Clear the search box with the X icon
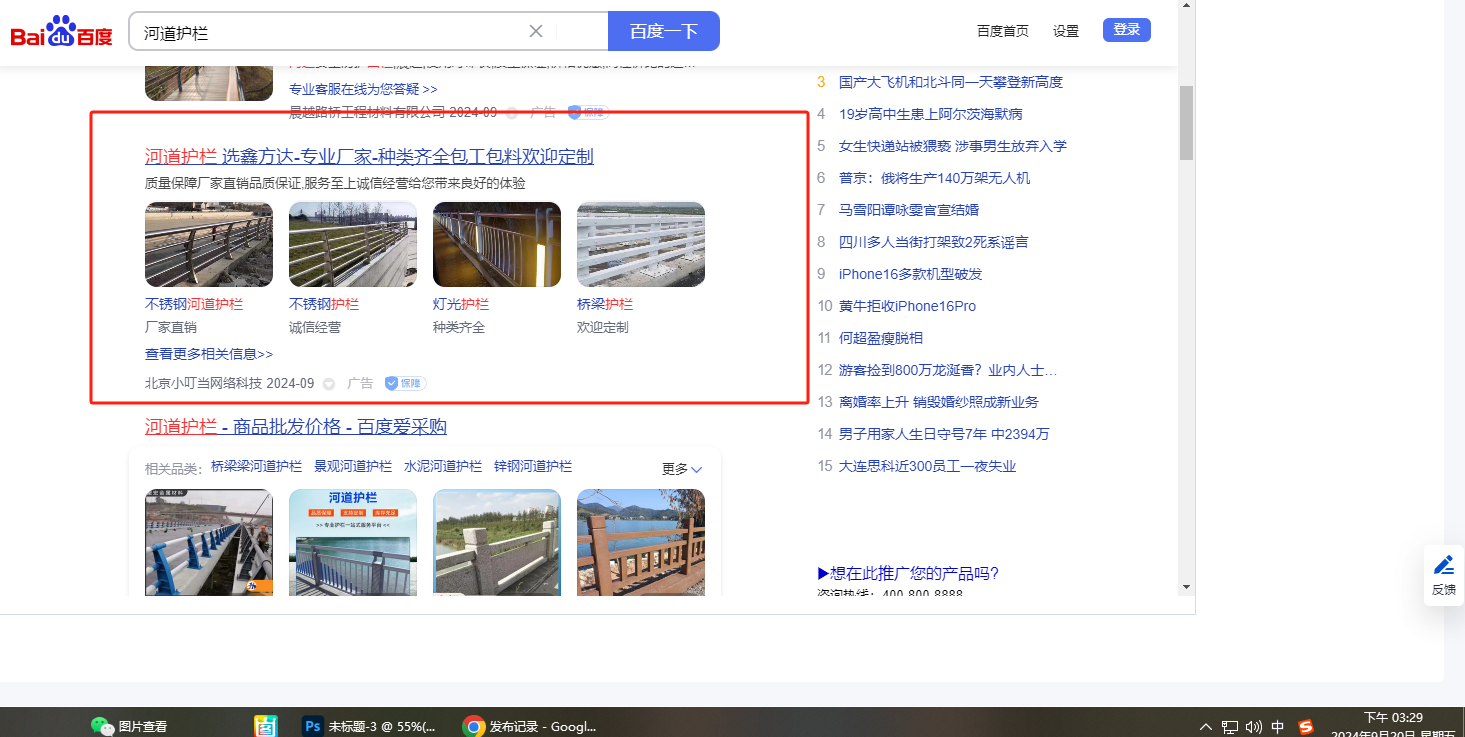The height and width of the screenshot is (737, 1465). (x=536, y=31)
